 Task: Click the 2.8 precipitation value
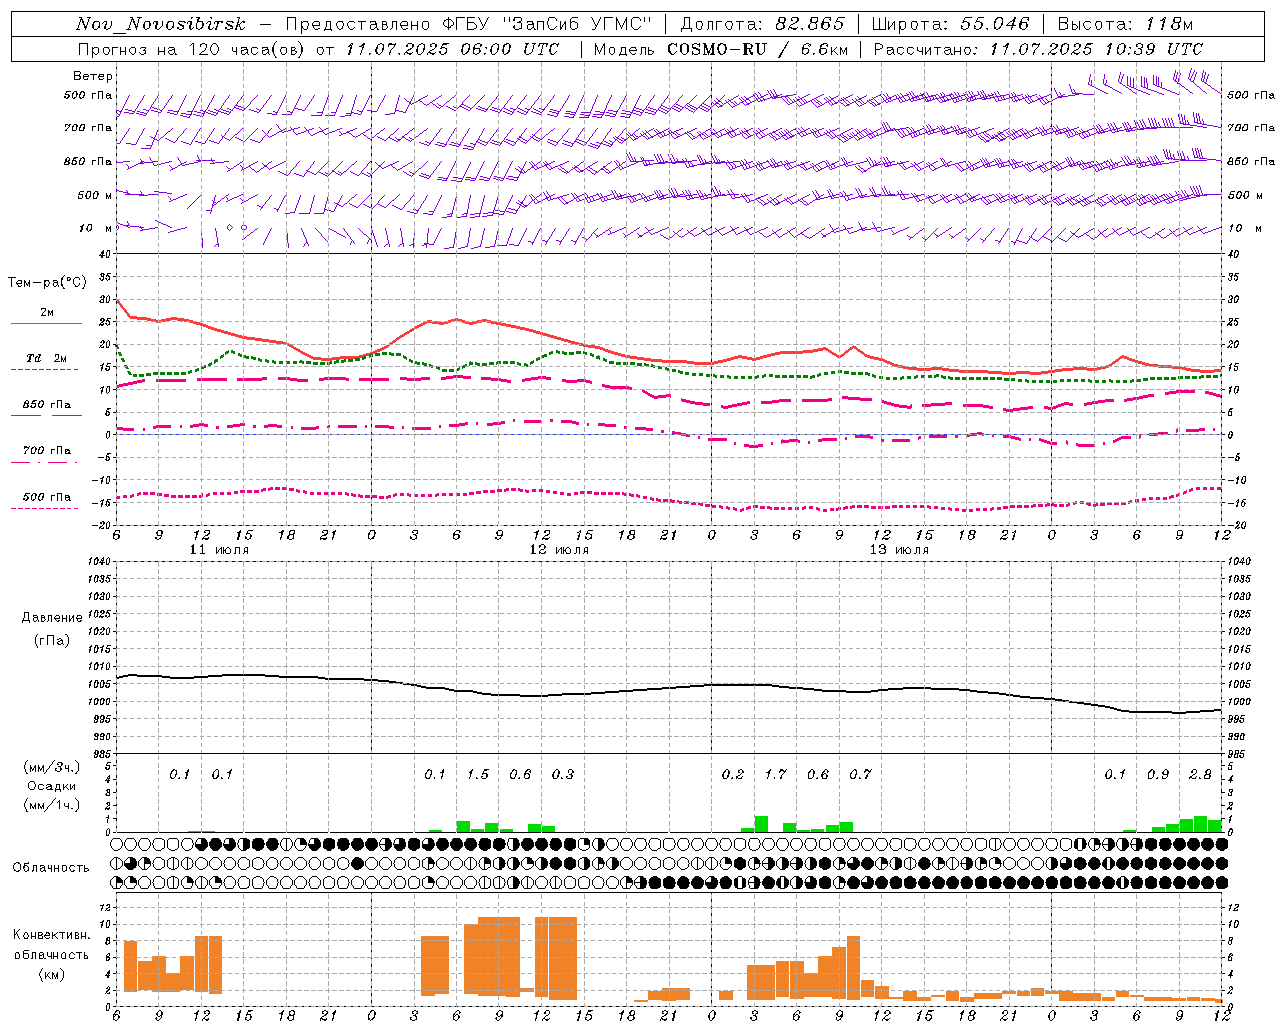point(1200,774)
